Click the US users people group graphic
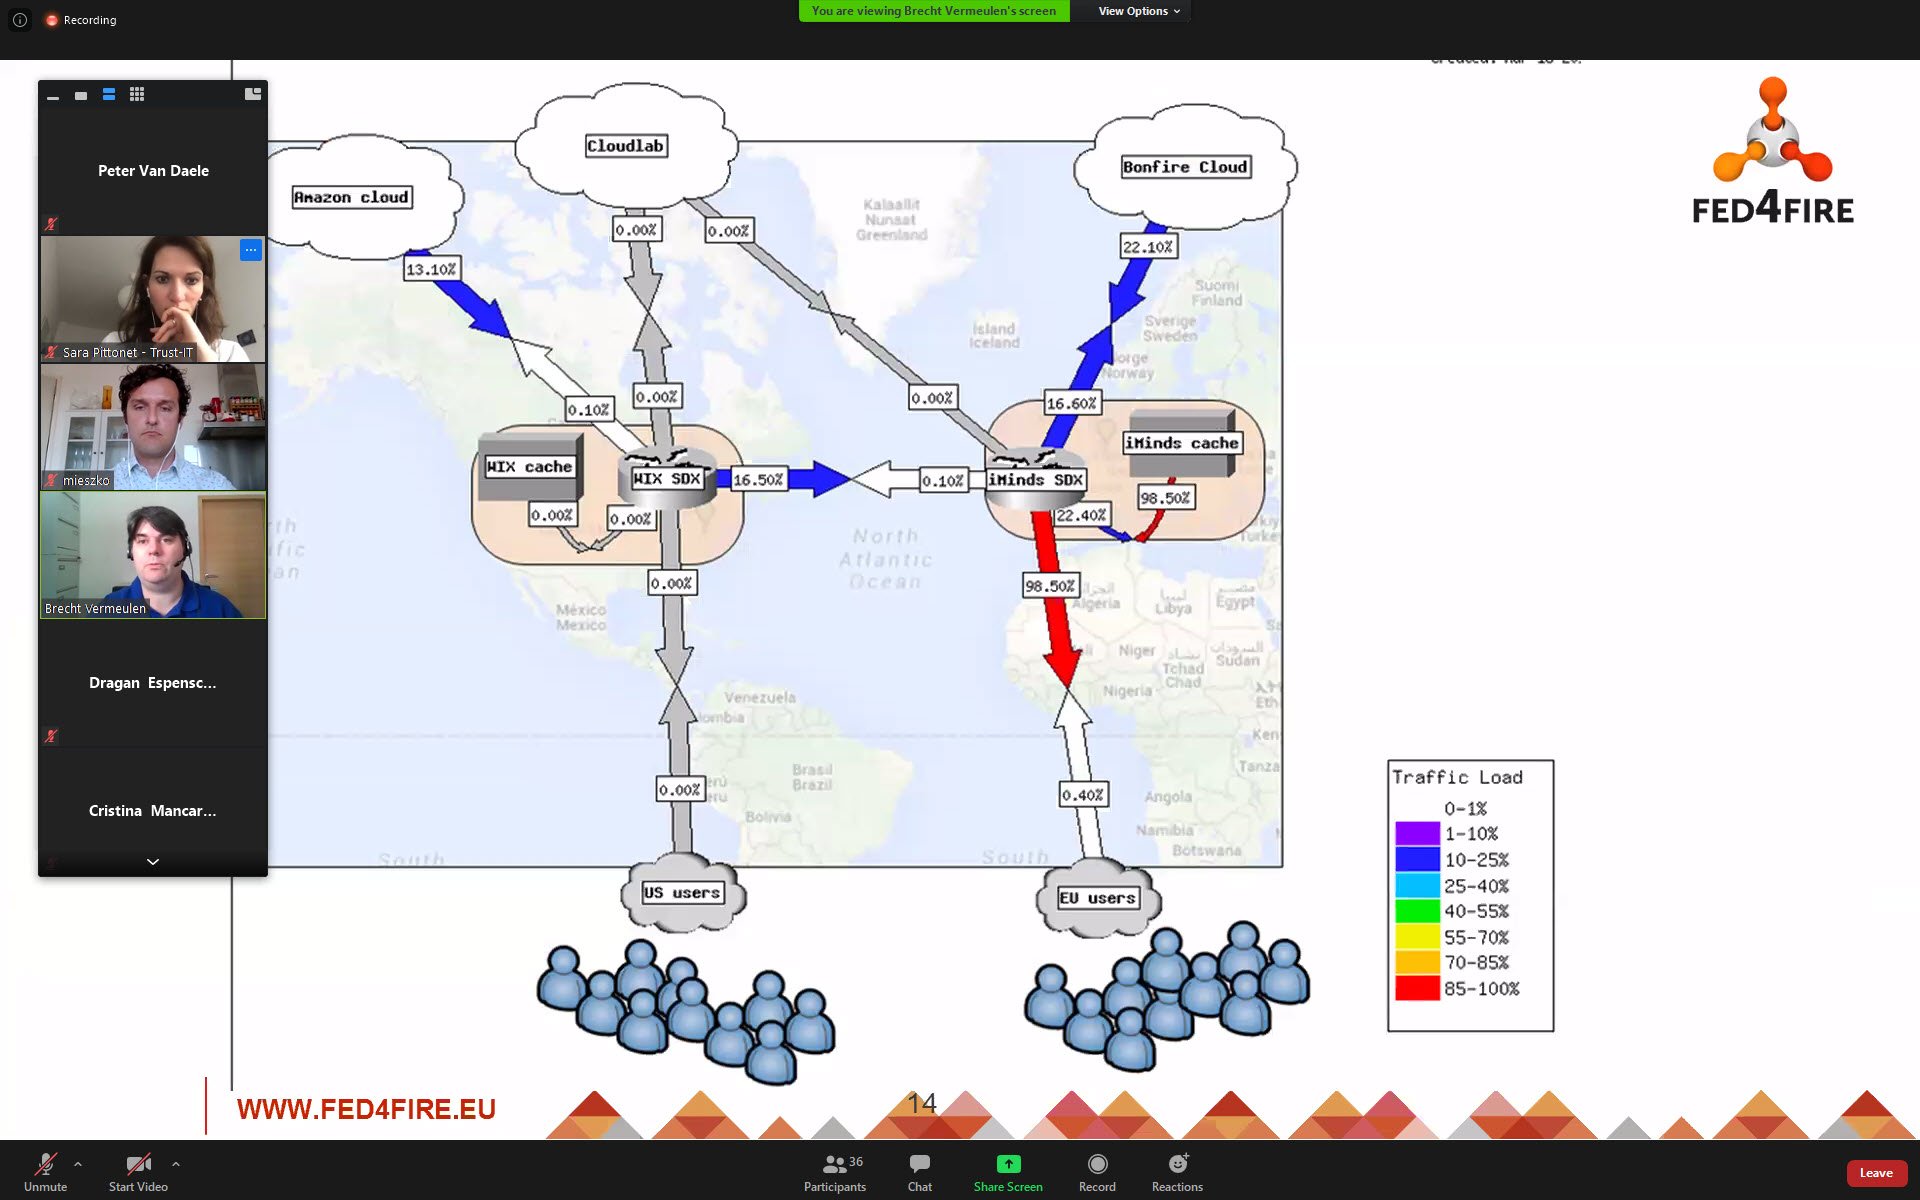Viewport: 1920px width, 1200px height. (686, 1012)
